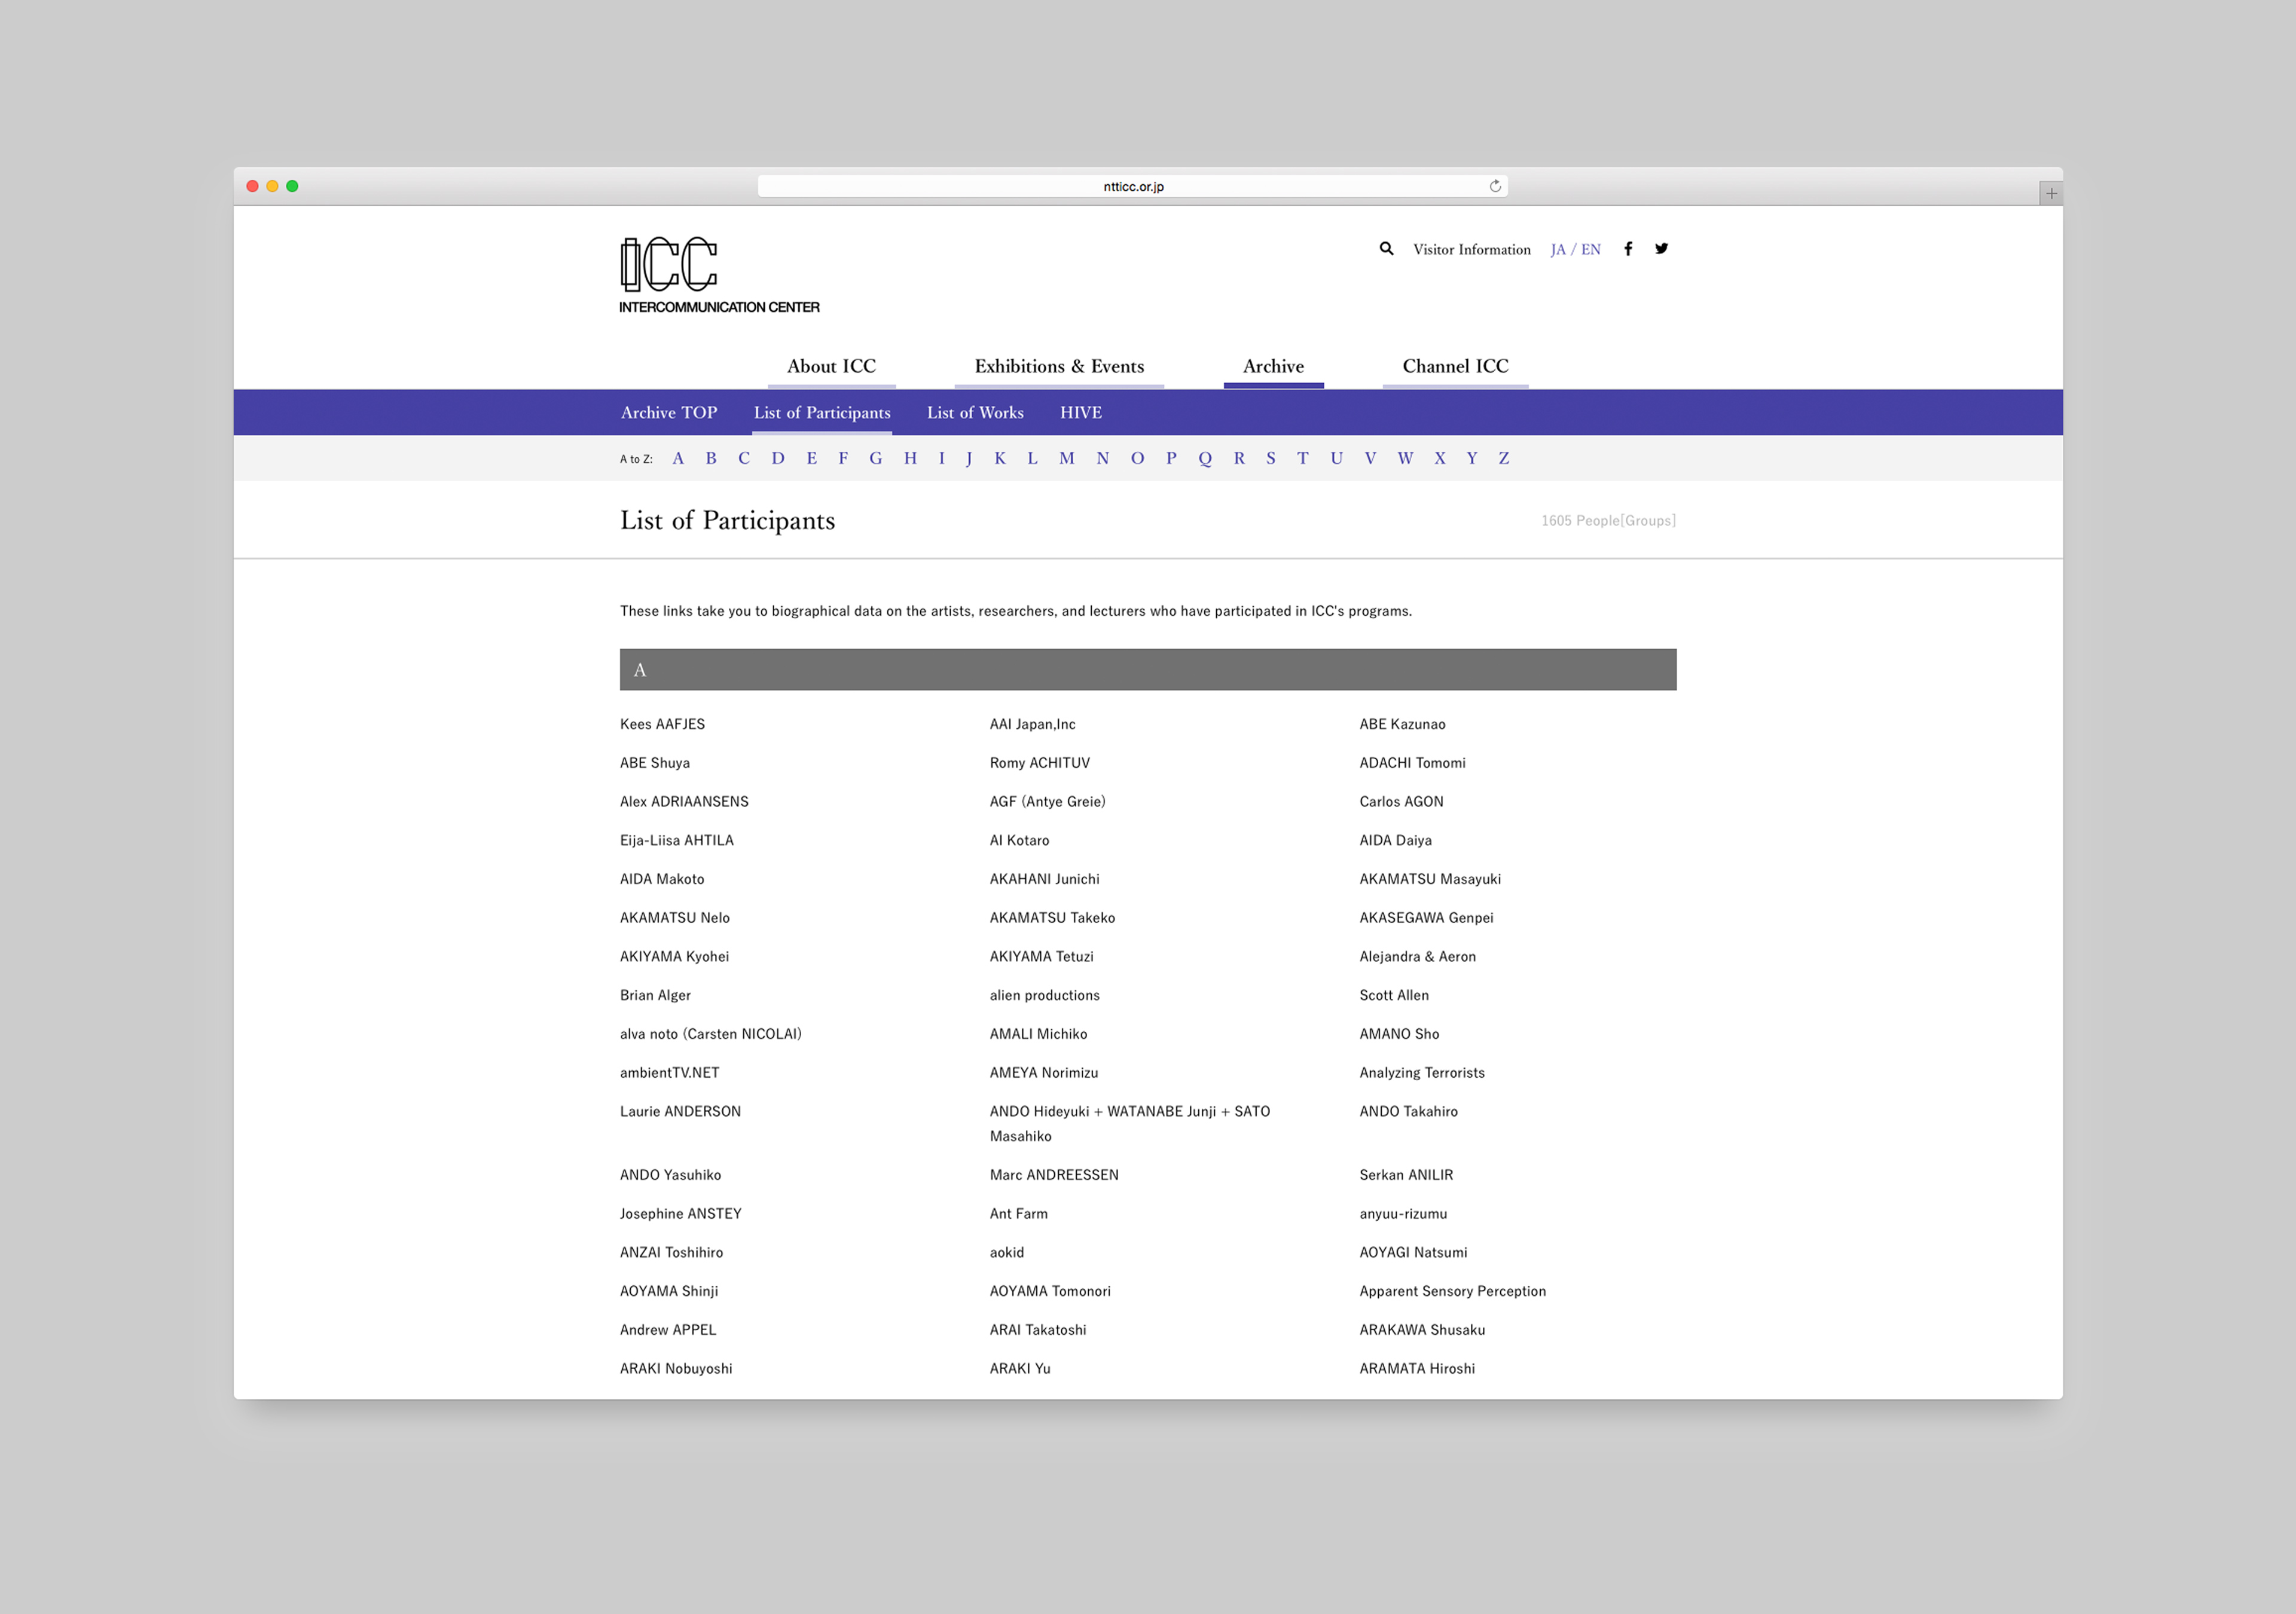
Task: Click the search magnifier icon
Action: click(1386, 249)
